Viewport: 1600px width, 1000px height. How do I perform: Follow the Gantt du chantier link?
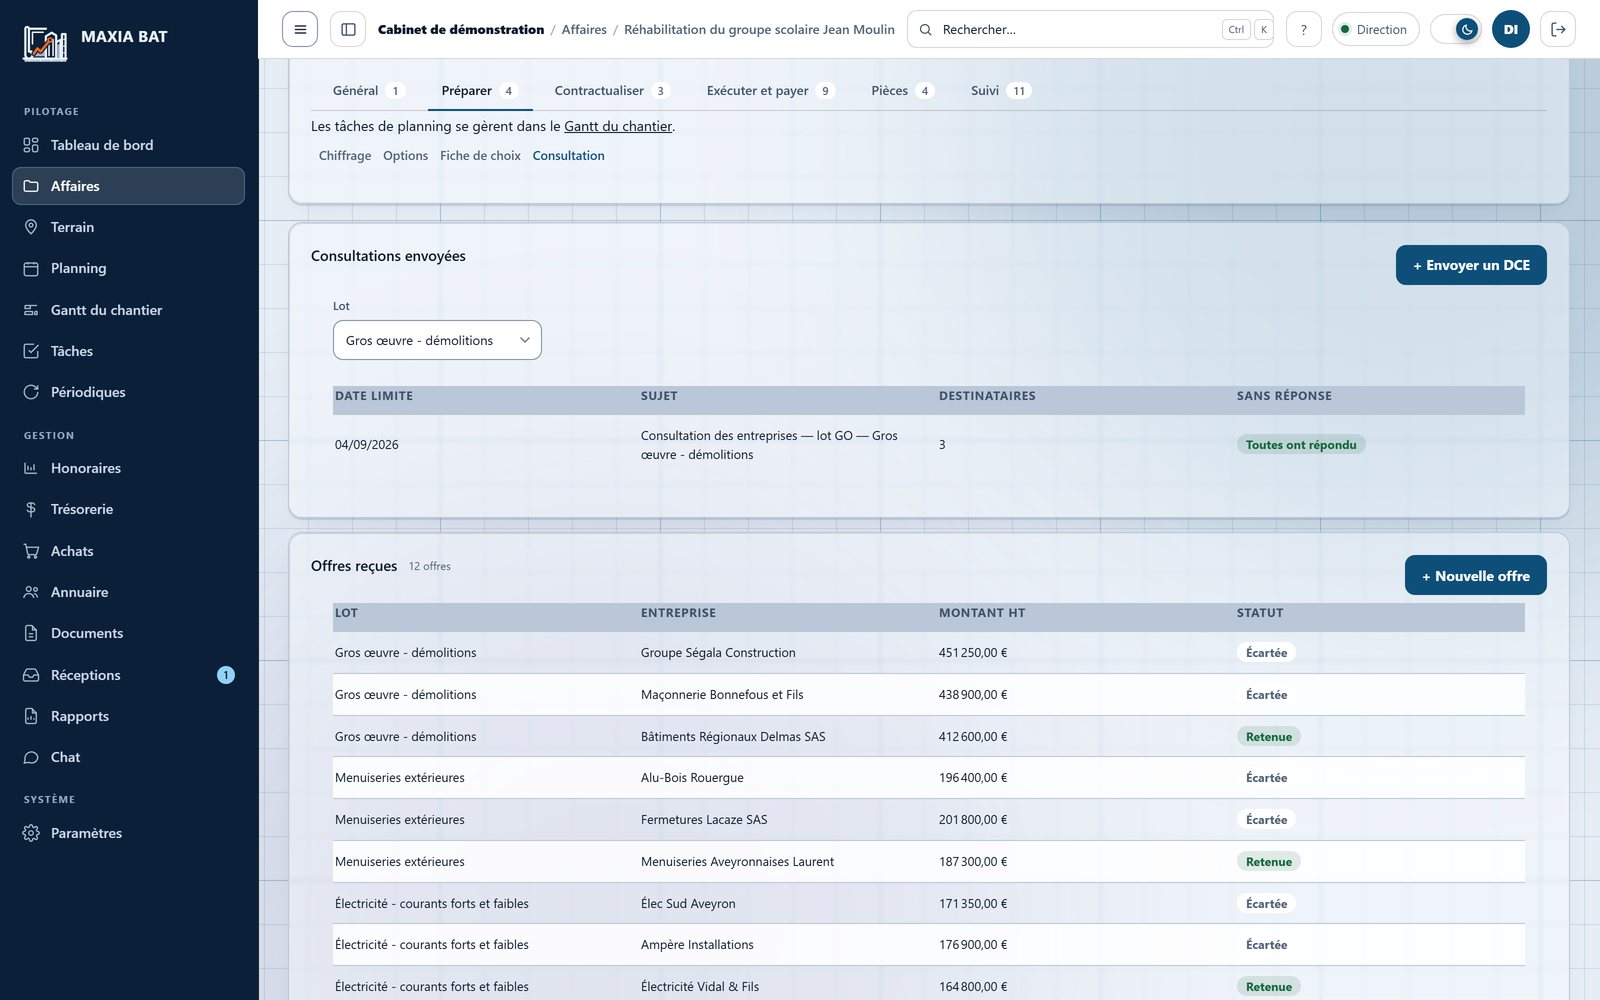point(618,126)
